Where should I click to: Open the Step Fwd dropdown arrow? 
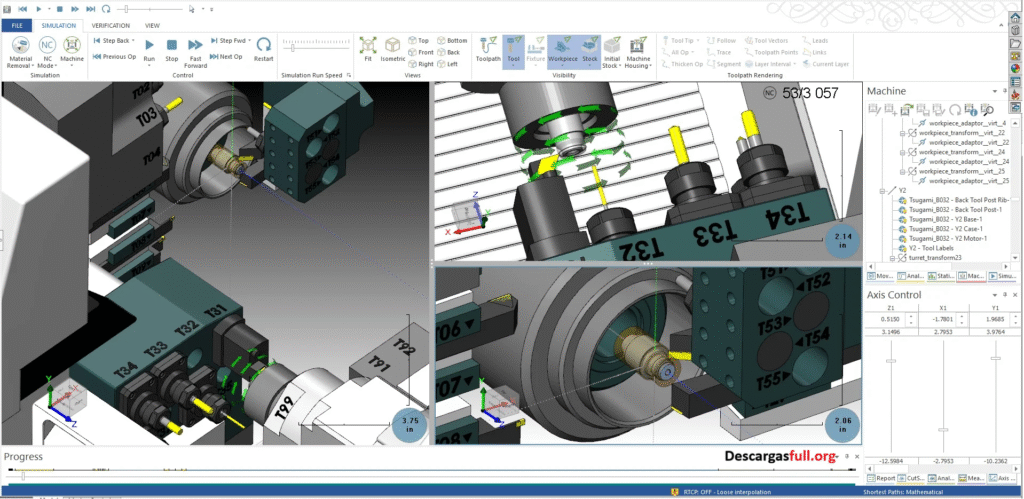tap(249, 40)
